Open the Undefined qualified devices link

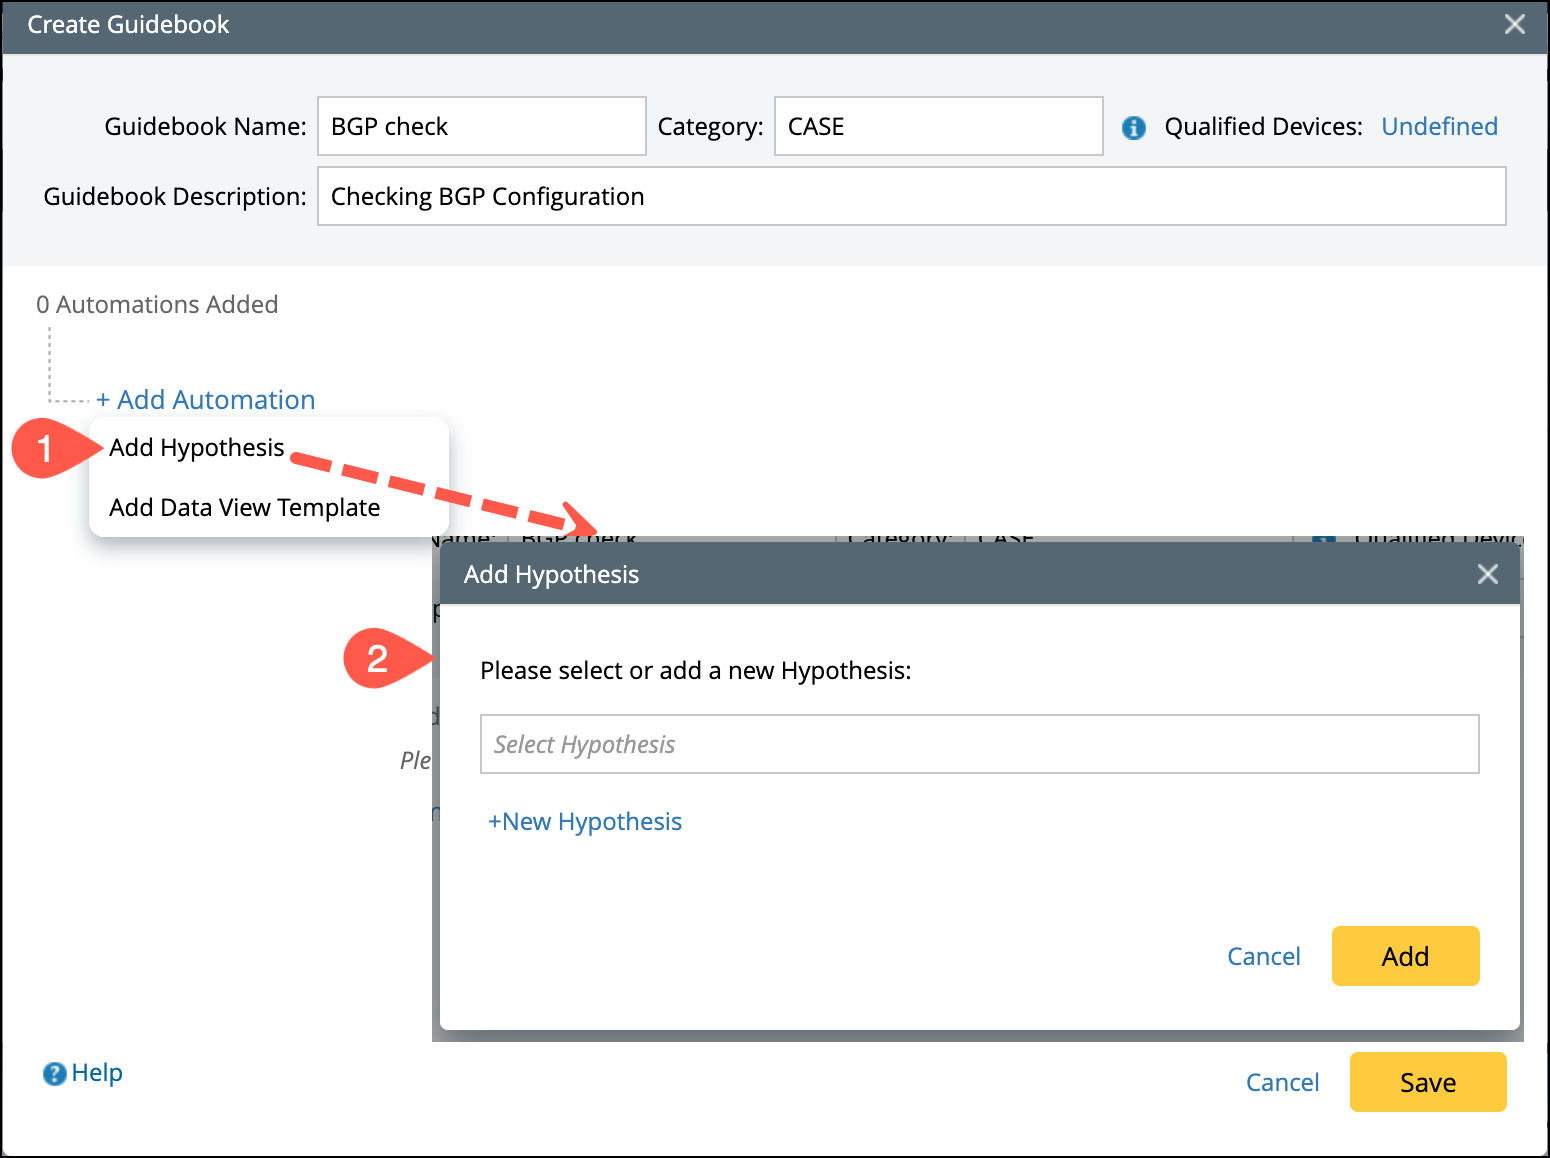tap(1439, 127)
